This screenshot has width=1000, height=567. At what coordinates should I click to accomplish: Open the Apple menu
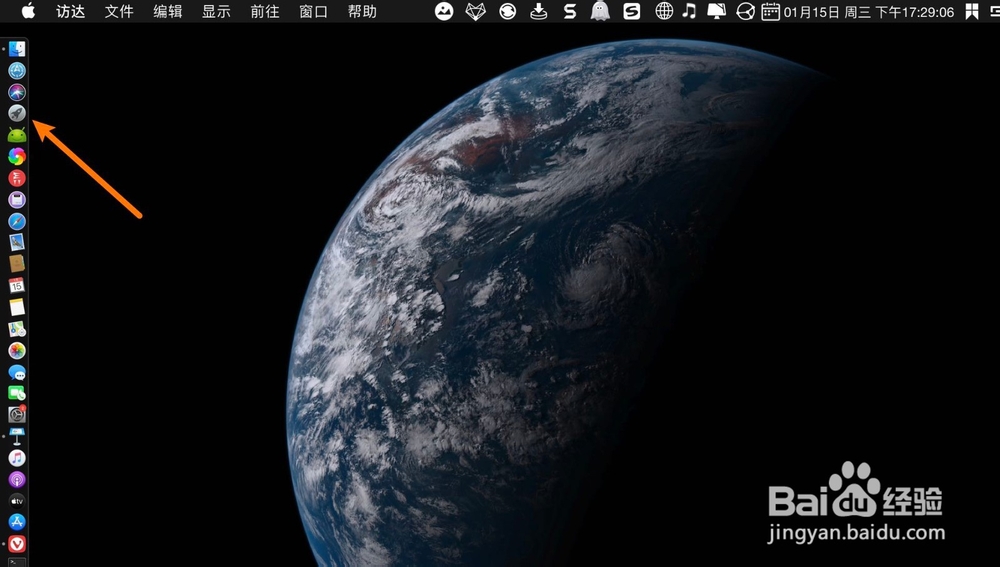pos(29,11)
